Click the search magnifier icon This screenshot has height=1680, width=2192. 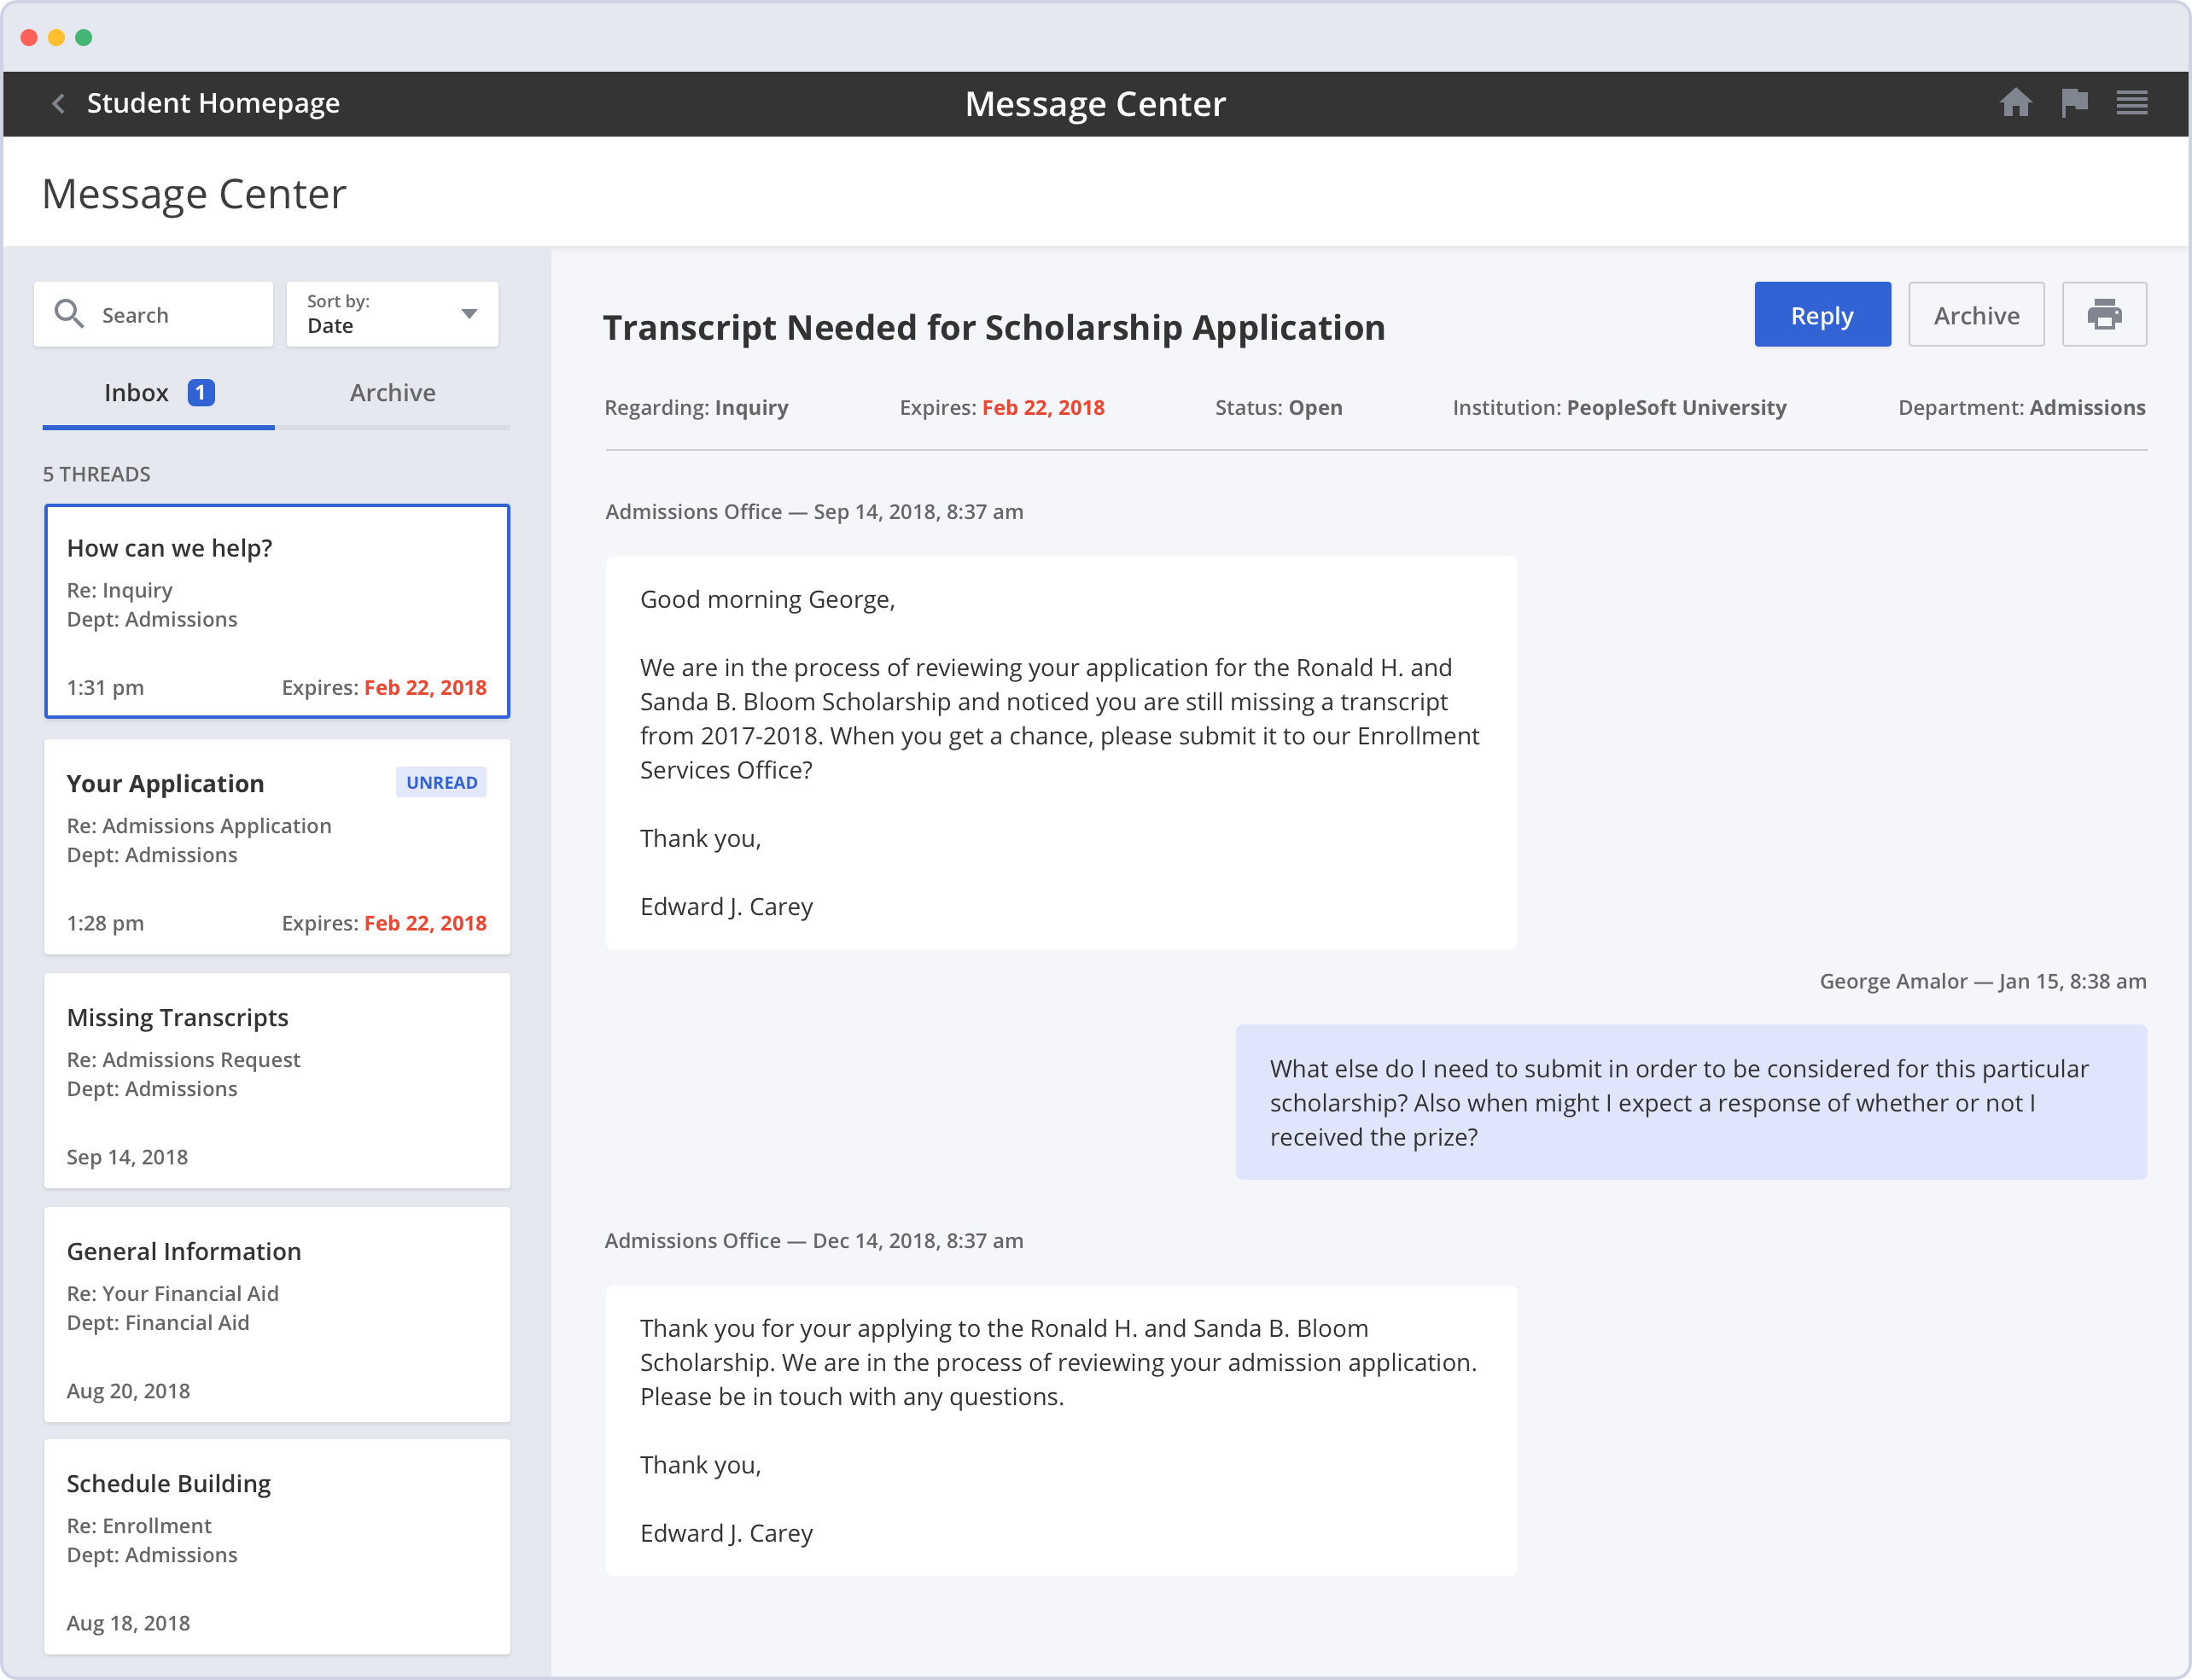tap(69, 314)
